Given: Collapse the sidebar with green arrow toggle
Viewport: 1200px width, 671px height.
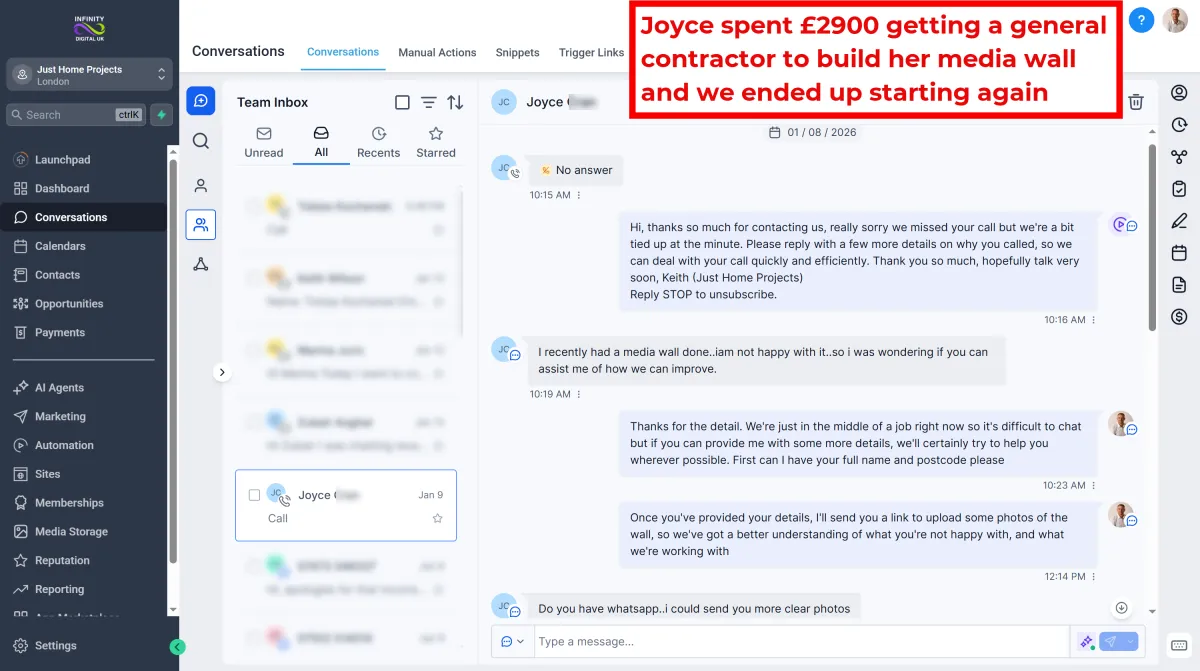Looking at the screenshot, I should click(x=178, y=647).
